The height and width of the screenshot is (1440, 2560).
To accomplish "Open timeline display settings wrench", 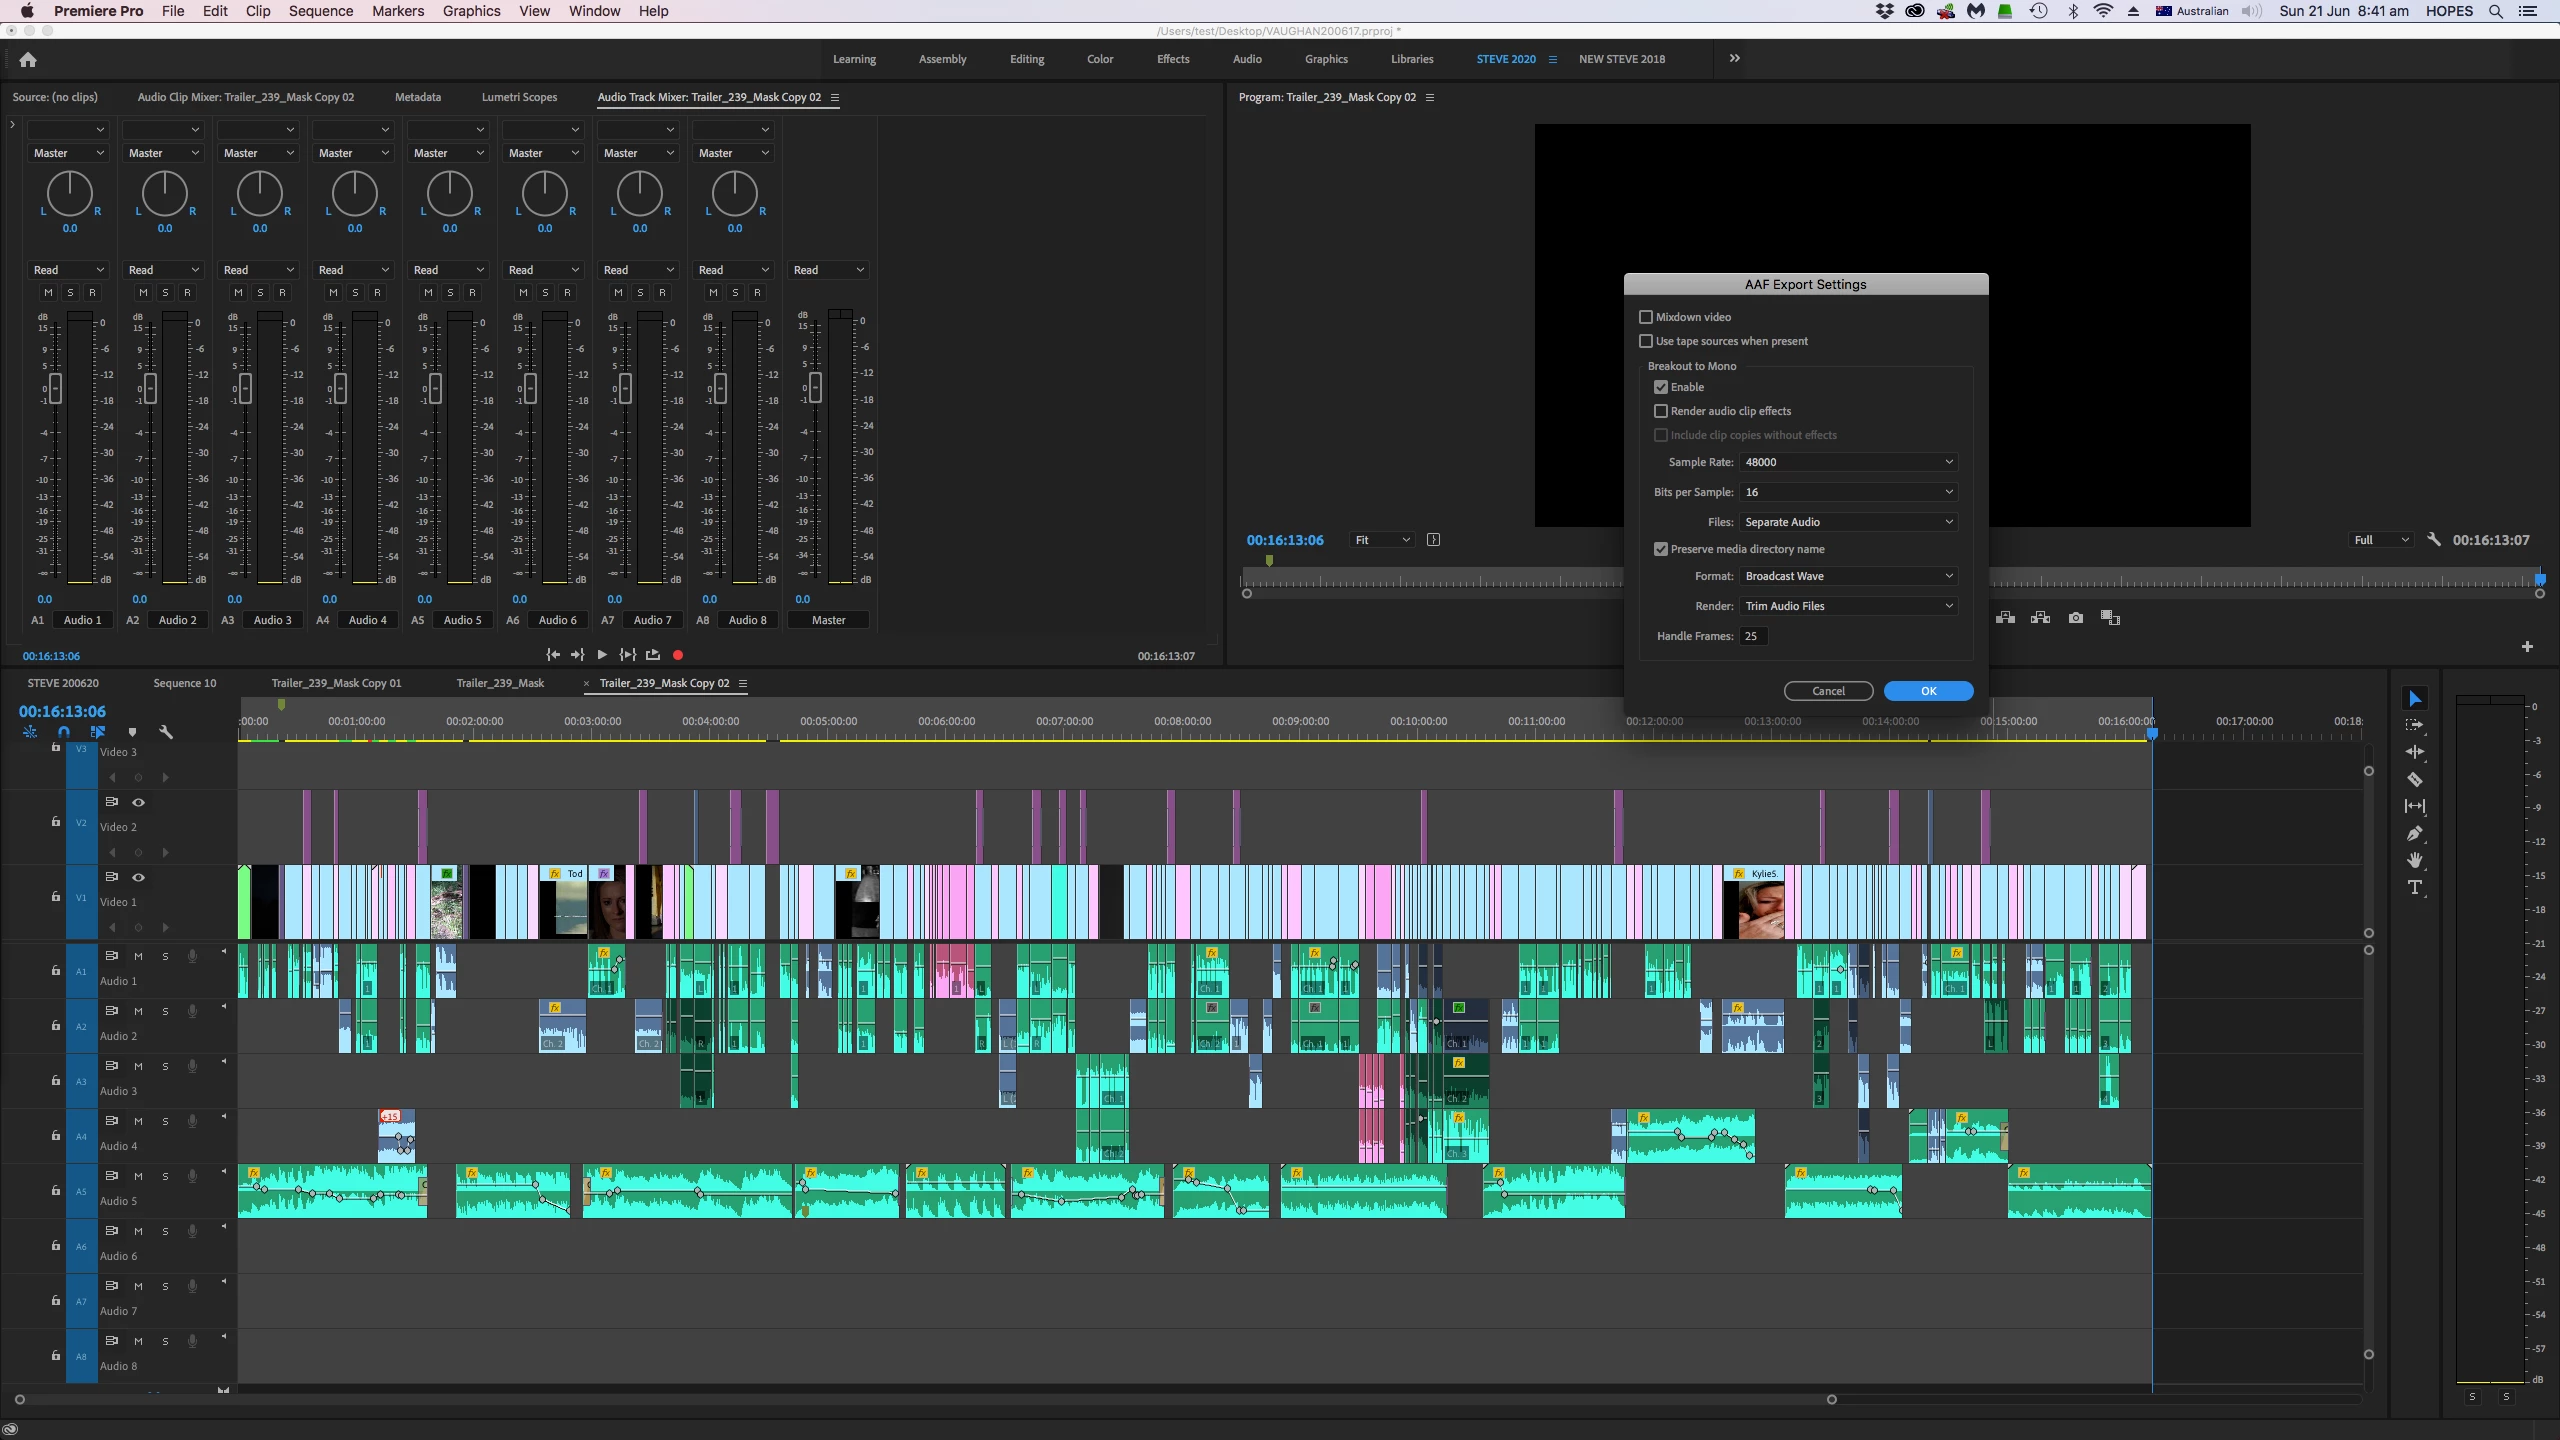I will (x=166, y=732).
